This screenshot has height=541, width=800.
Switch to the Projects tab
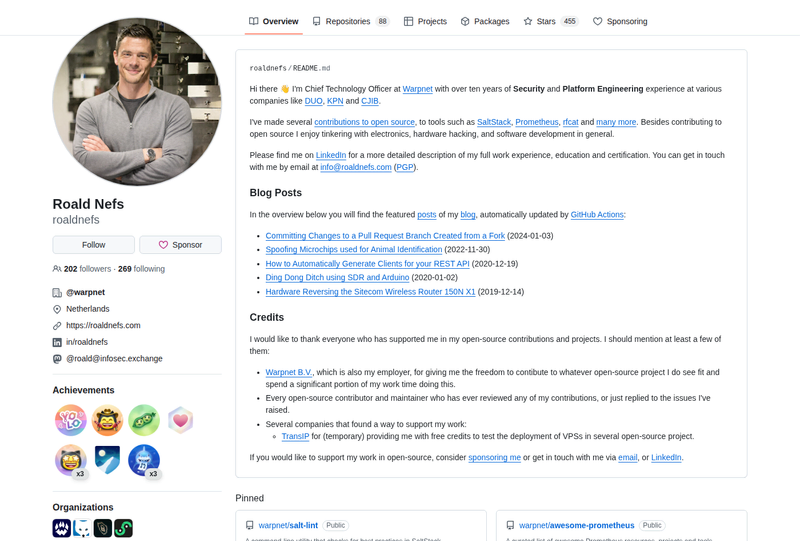(425, 21)
